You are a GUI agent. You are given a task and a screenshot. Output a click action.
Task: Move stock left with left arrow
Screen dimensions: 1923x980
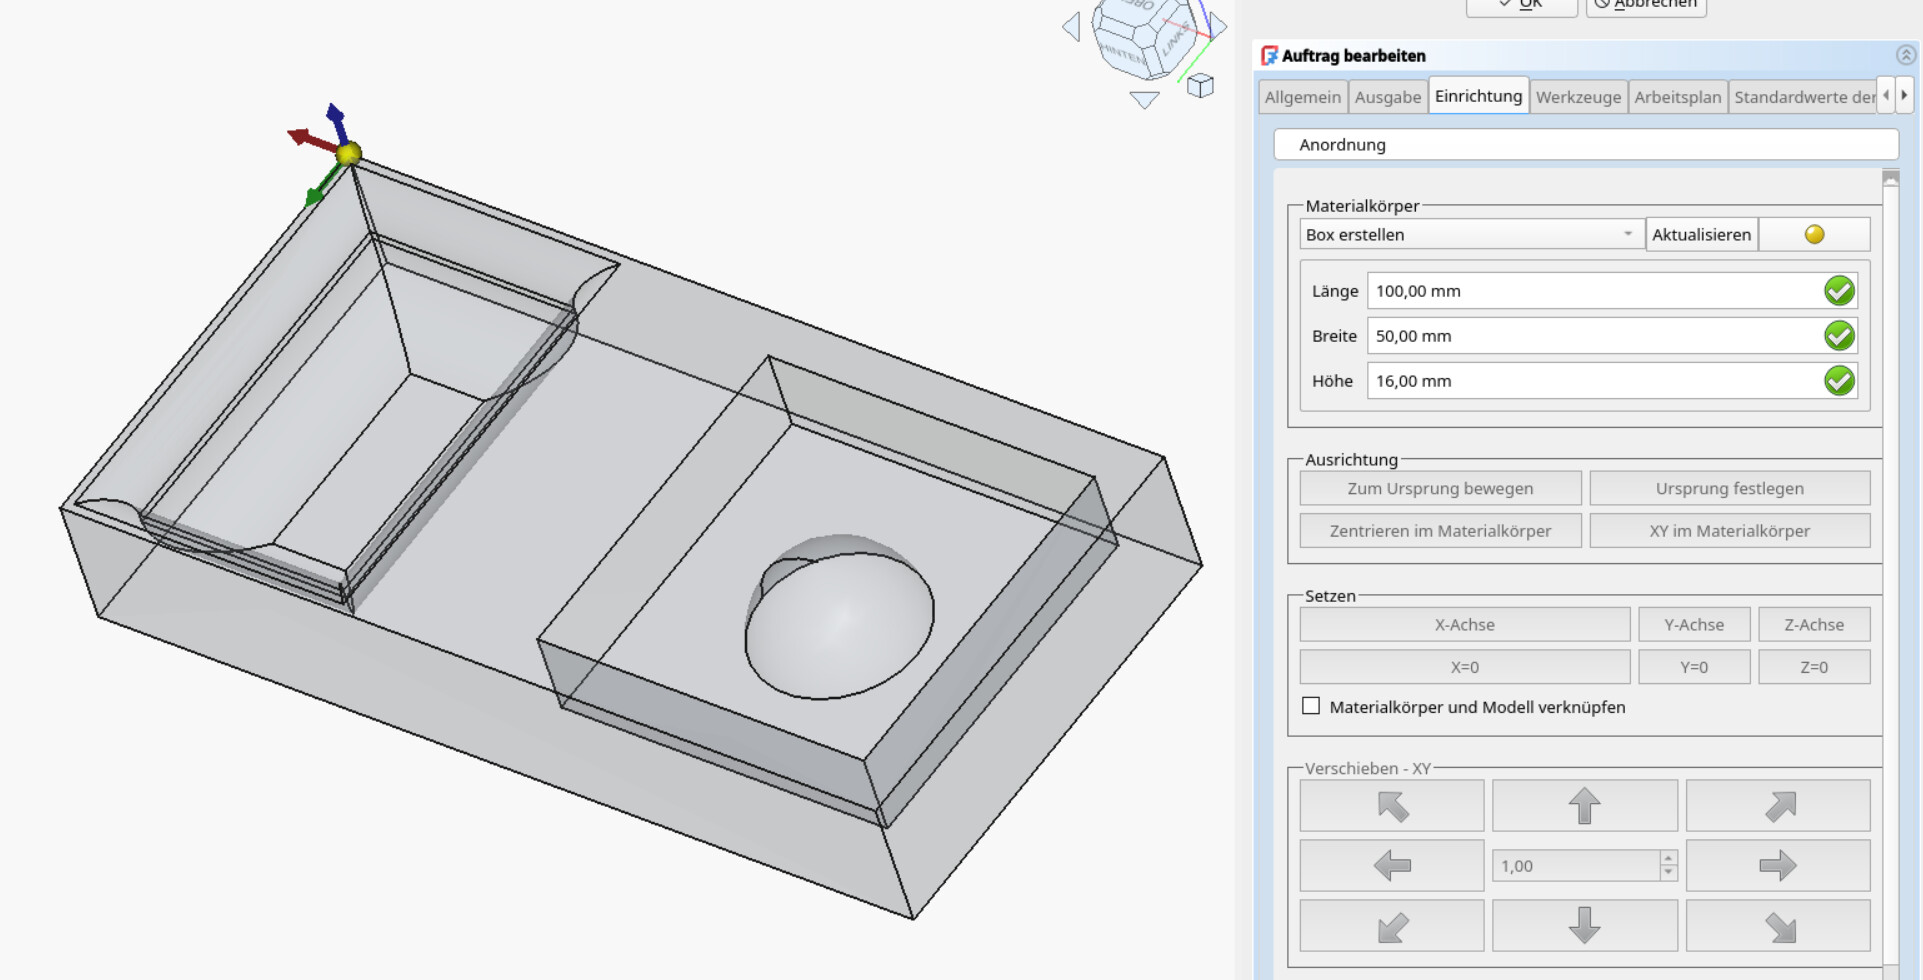tap(1391, 866)
